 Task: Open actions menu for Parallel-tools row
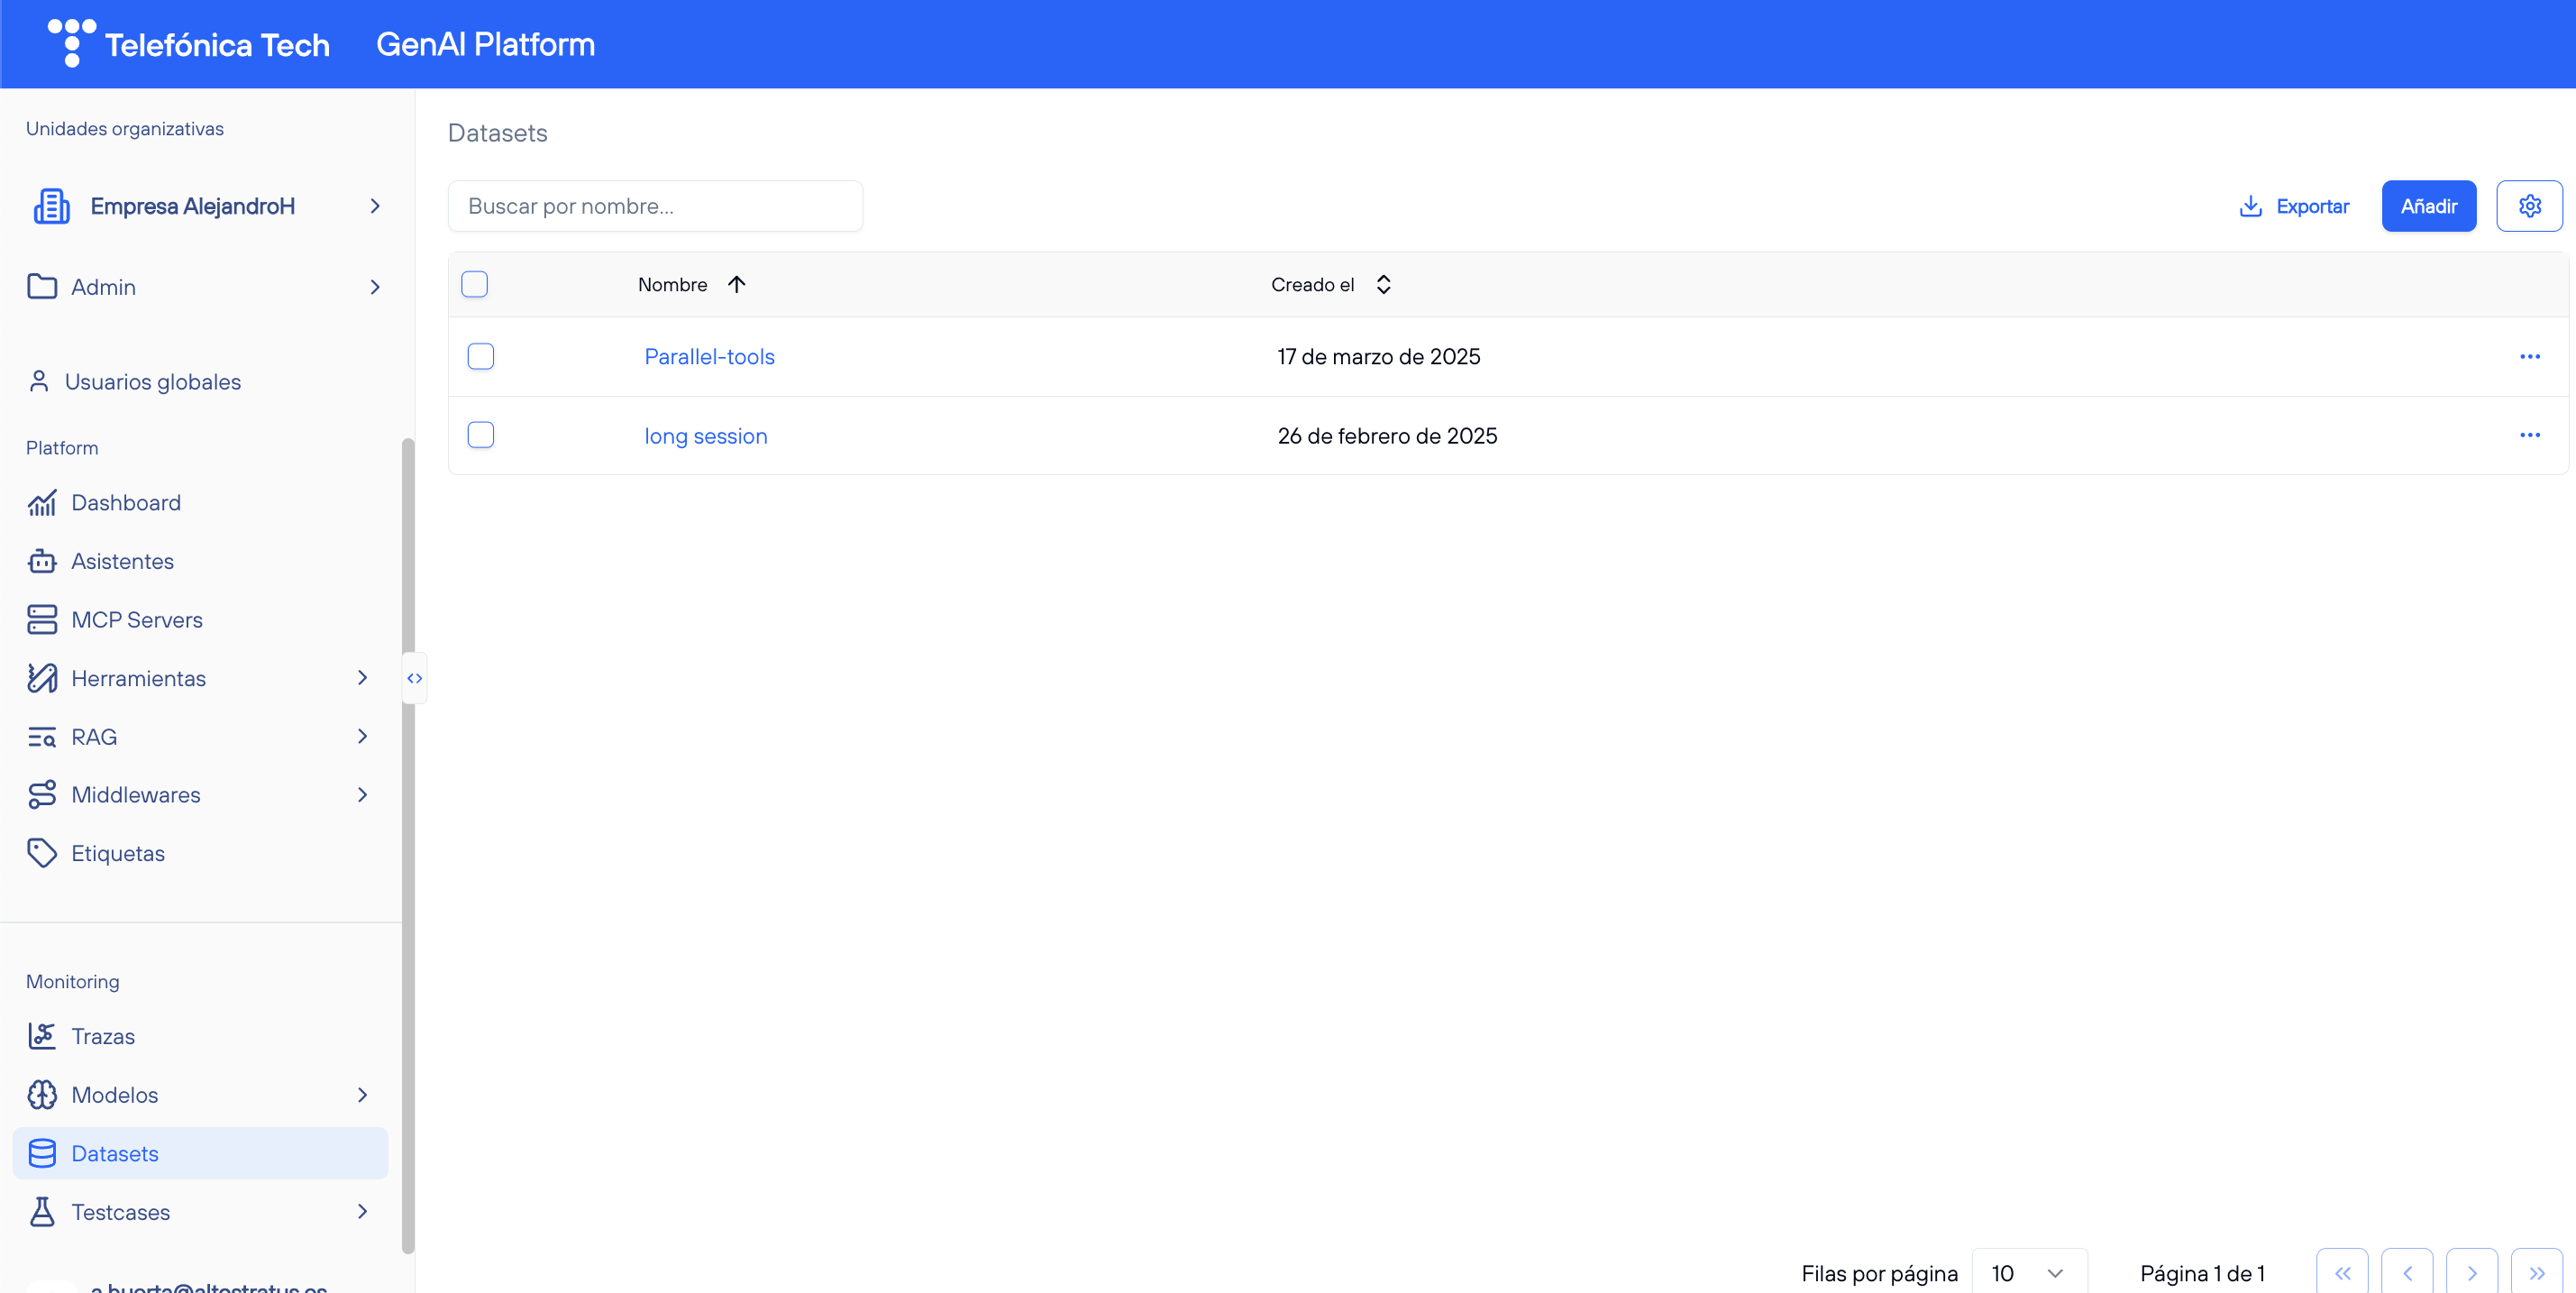[2530, 356]
